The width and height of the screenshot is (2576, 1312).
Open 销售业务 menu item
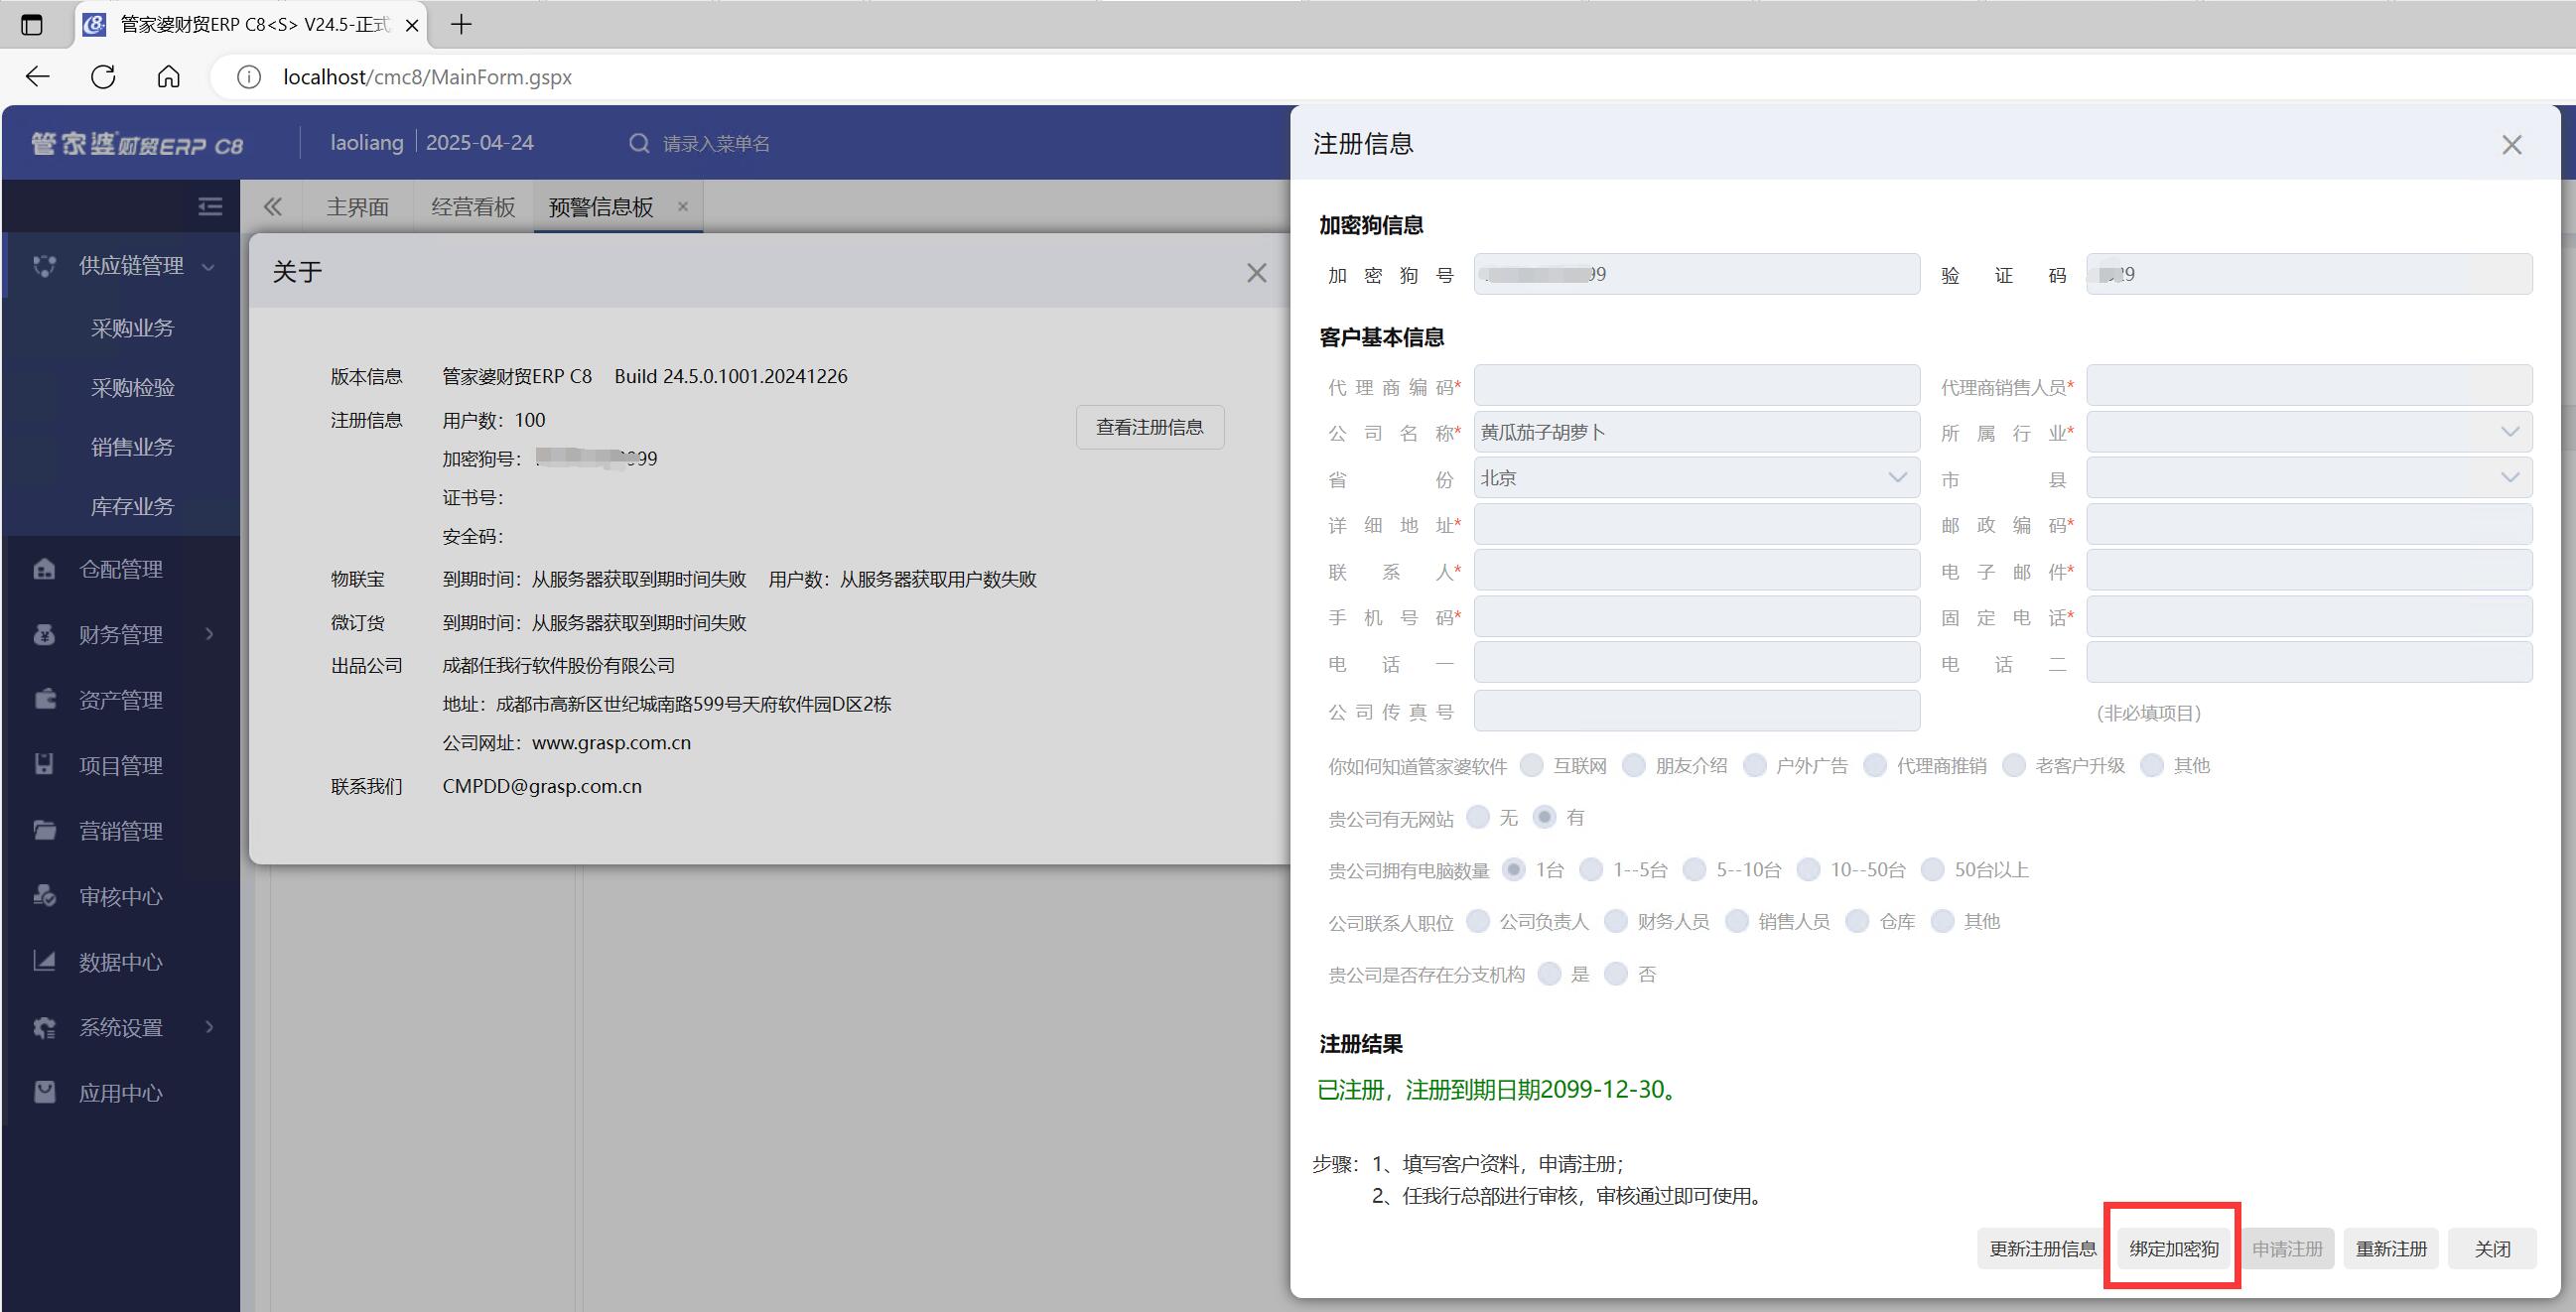132,447
